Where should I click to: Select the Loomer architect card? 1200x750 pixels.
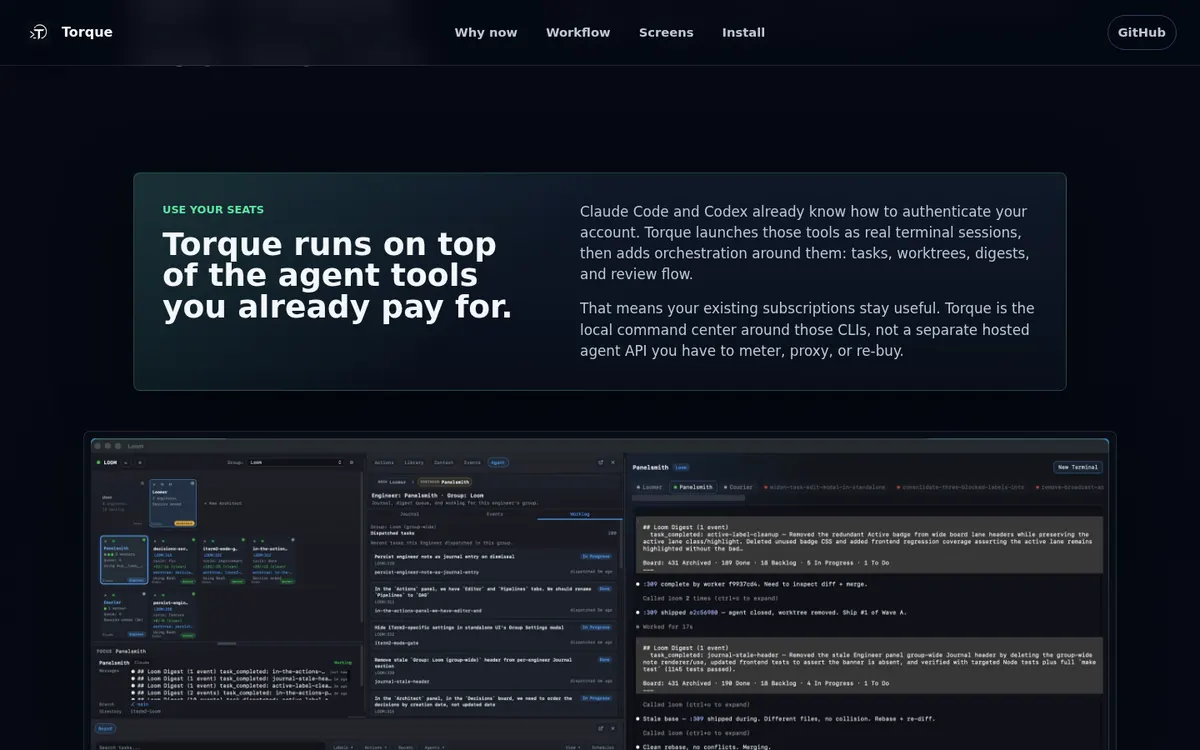pyautogui.click(x=173, y=502)
